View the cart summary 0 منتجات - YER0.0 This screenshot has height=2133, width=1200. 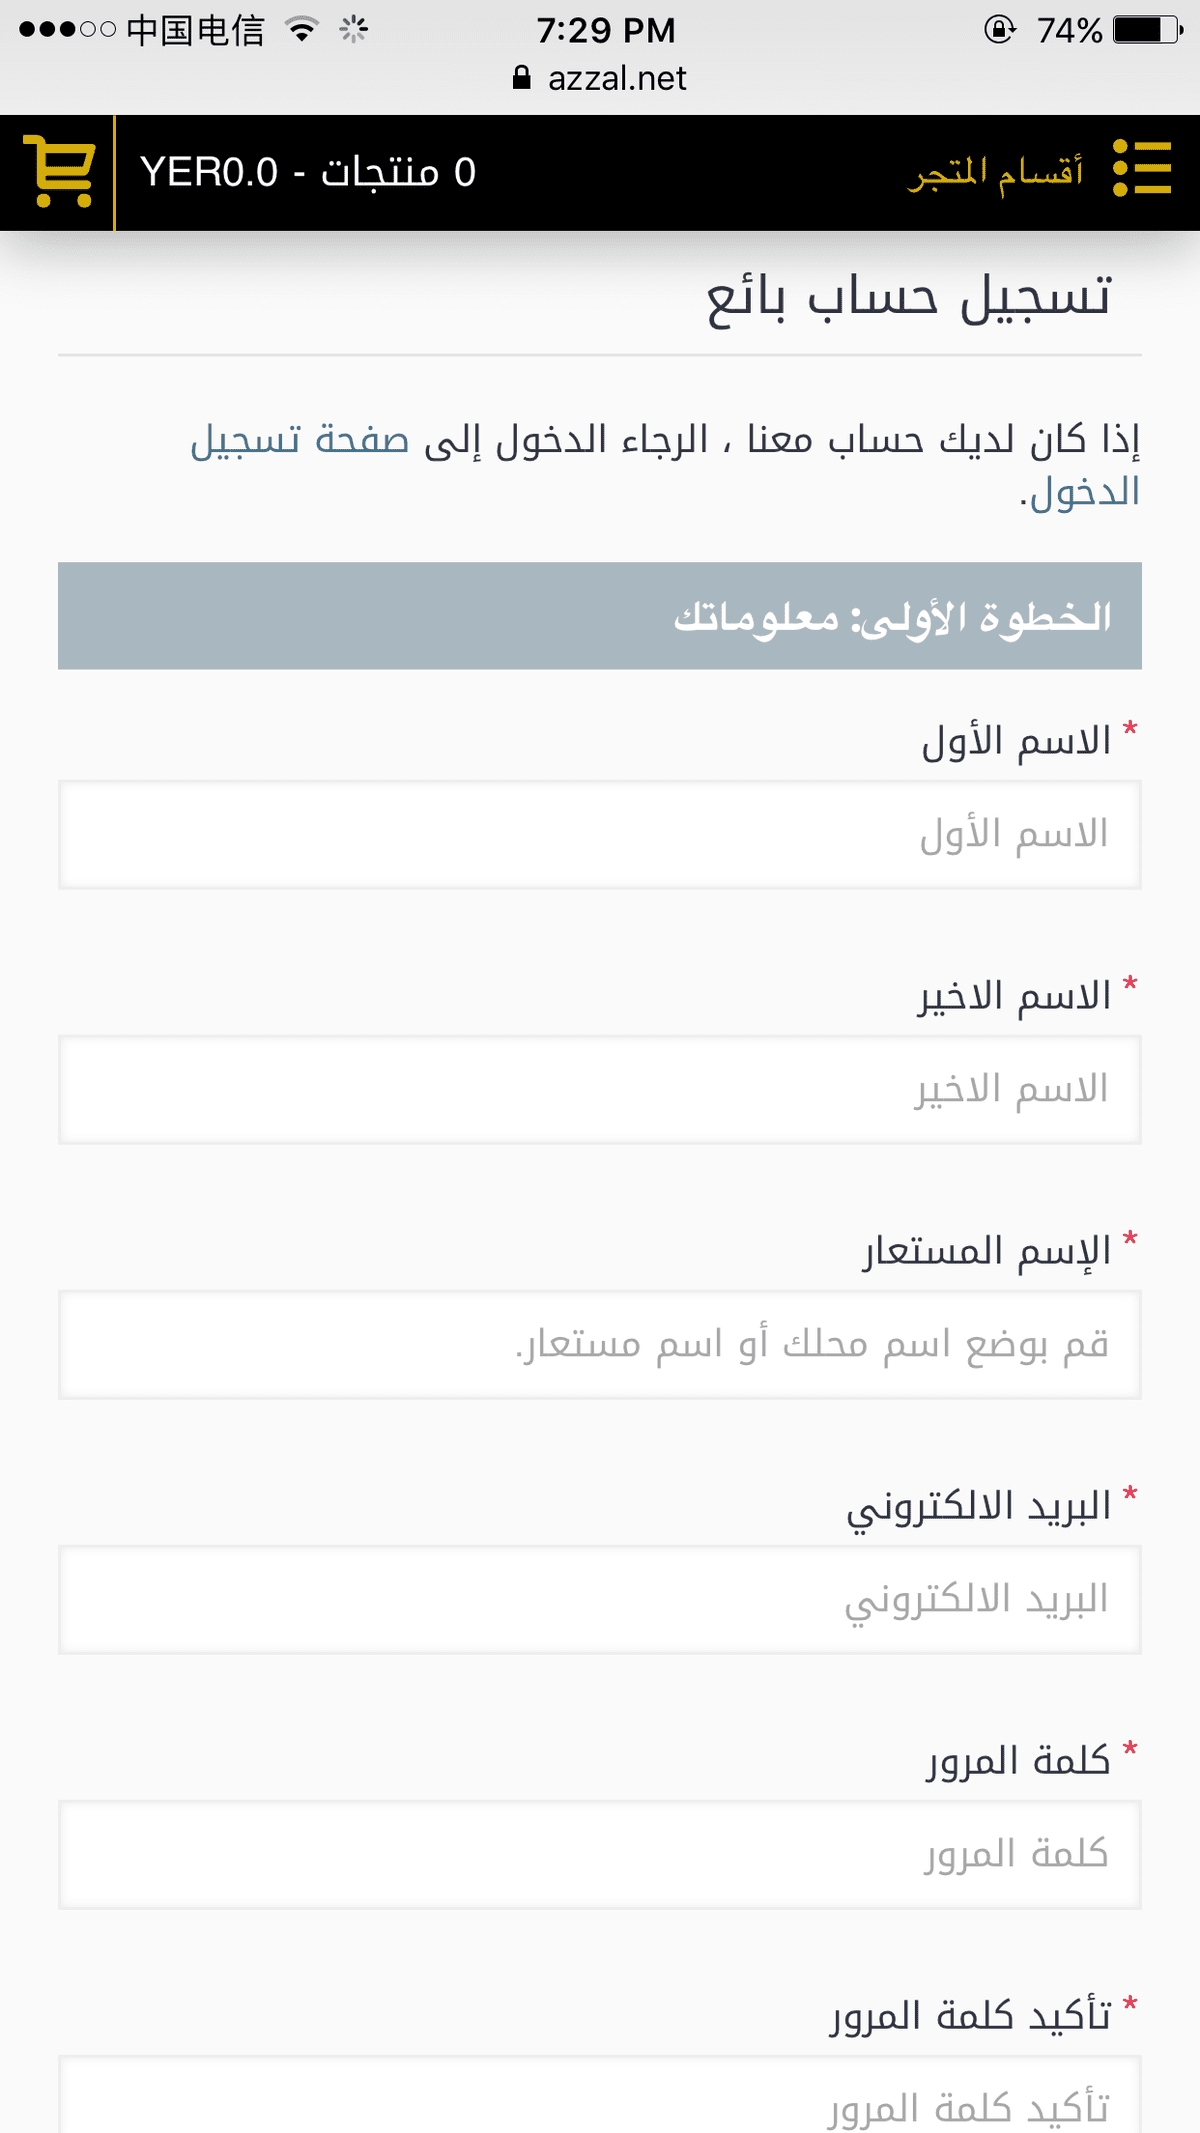(308, 172)
